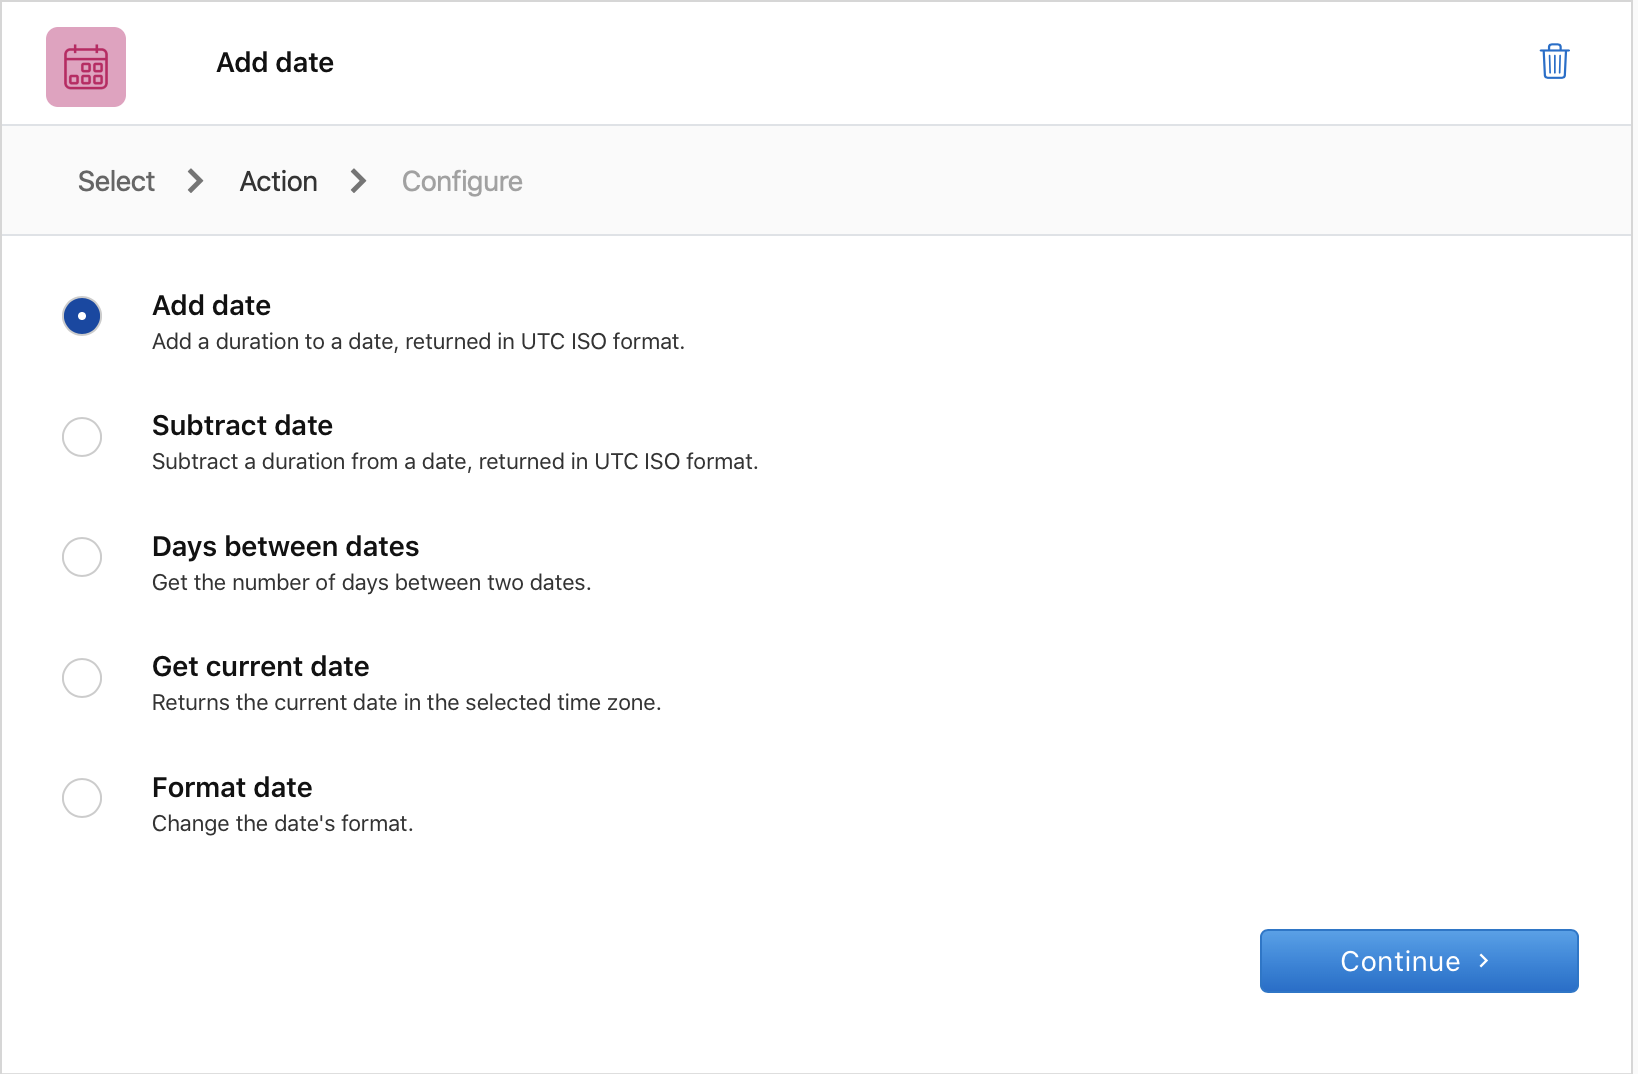Viewport: 1638px width, 1074px height.
Task: Delete this step with the trash icon
Action: (x=1553, y=62)
